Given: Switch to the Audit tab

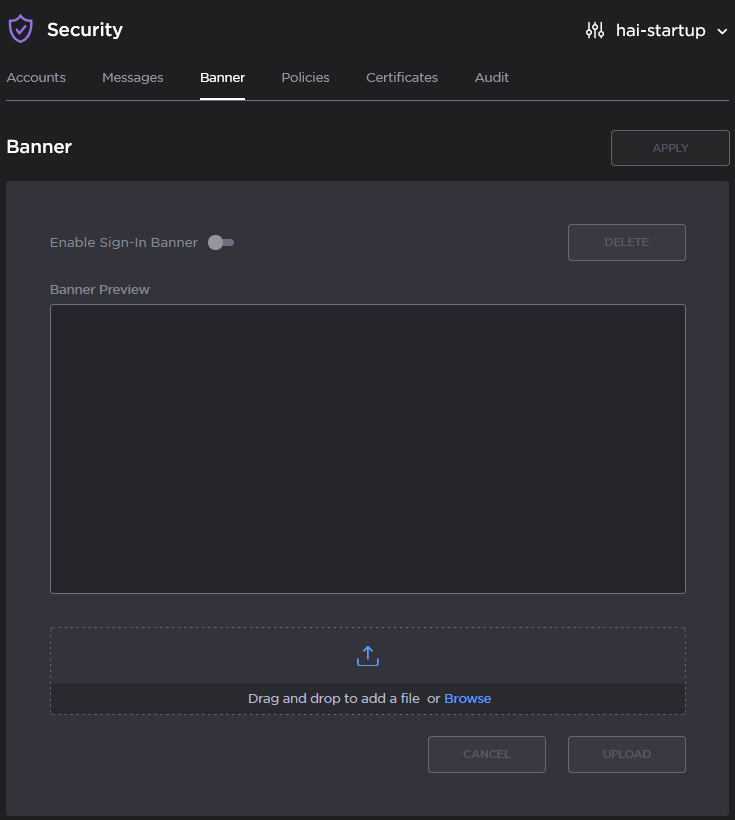Looking at the screenshot, I should pyautogui.click(x=492, y=77).
